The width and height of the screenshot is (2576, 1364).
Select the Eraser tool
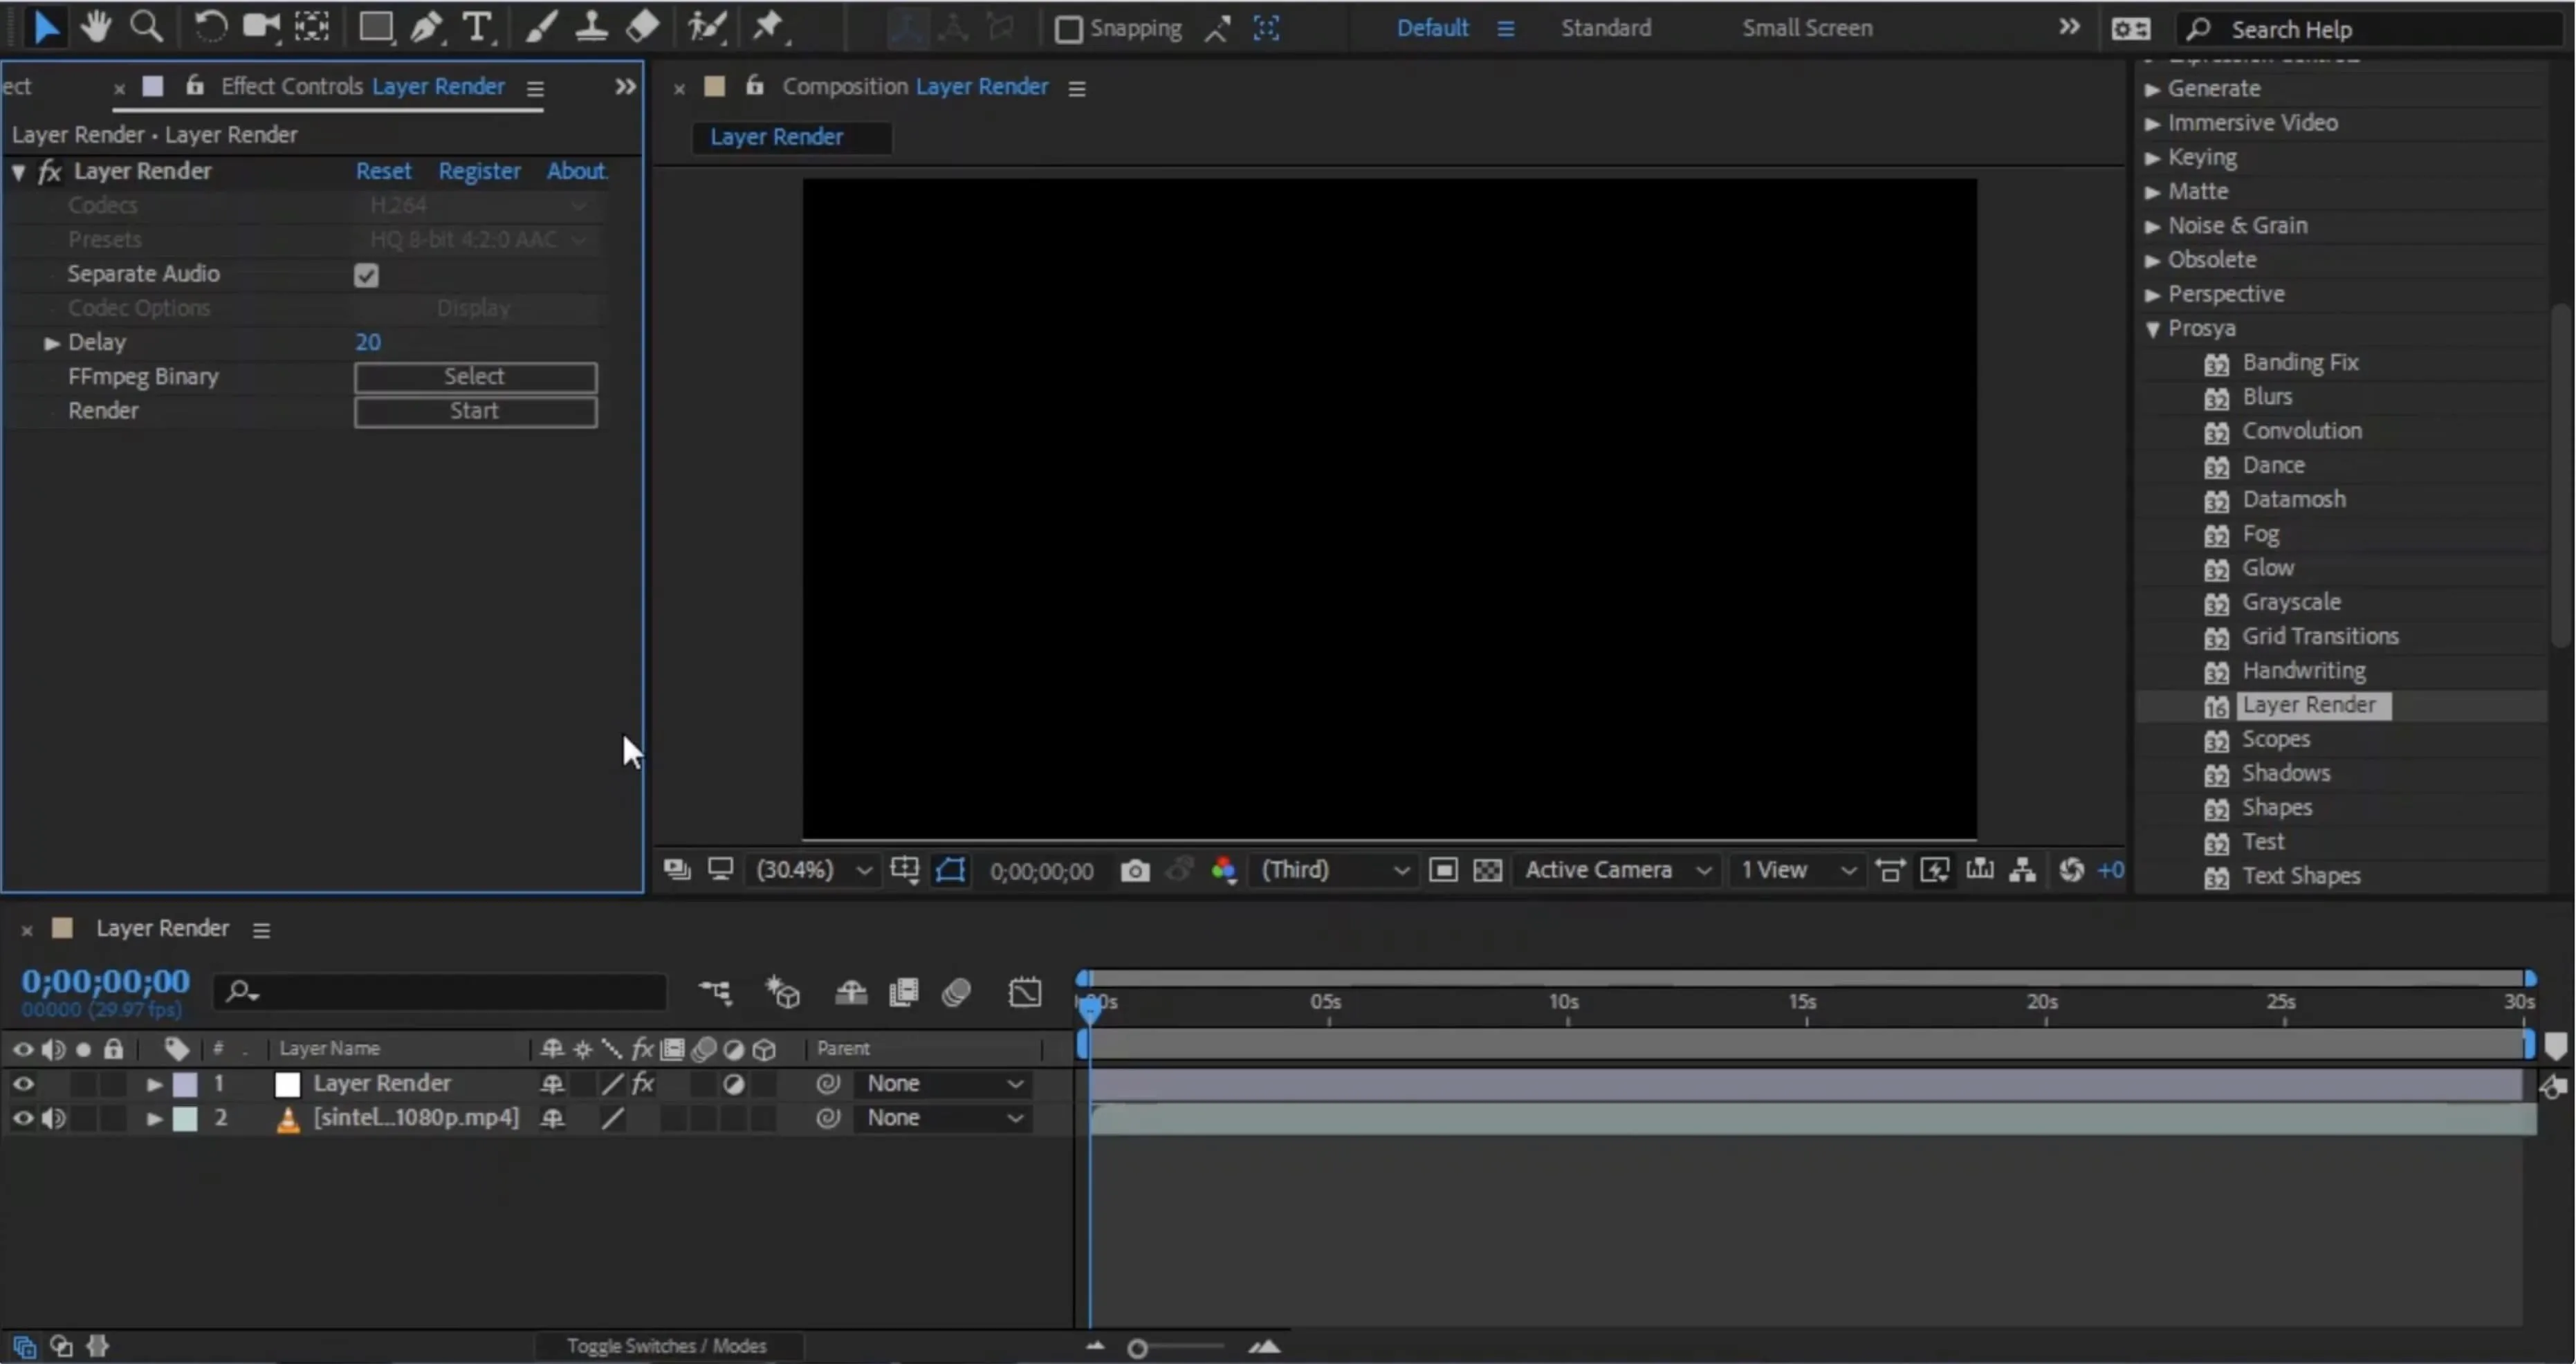pyautogui.click(x=642, y=27)
